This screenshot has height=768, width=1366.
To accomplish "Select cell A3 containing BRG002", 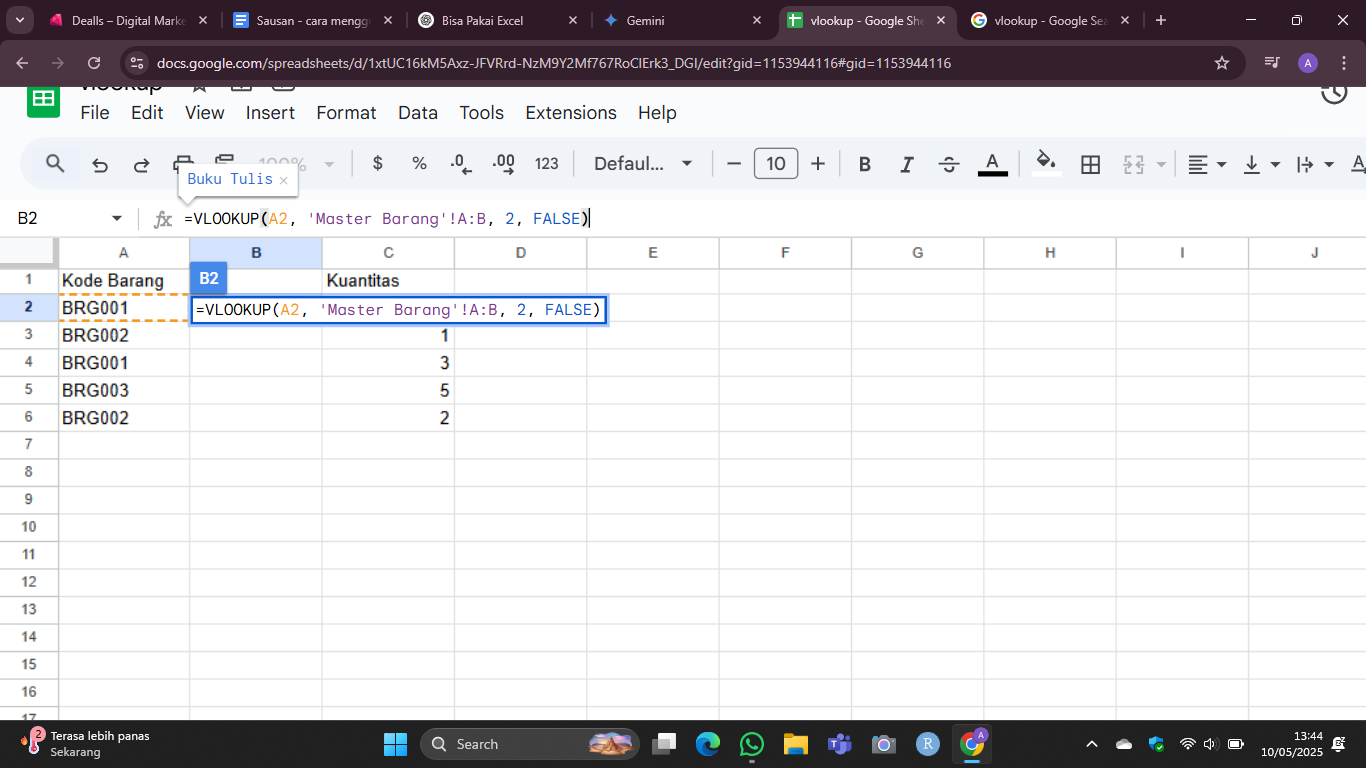I will pos(124,335).
